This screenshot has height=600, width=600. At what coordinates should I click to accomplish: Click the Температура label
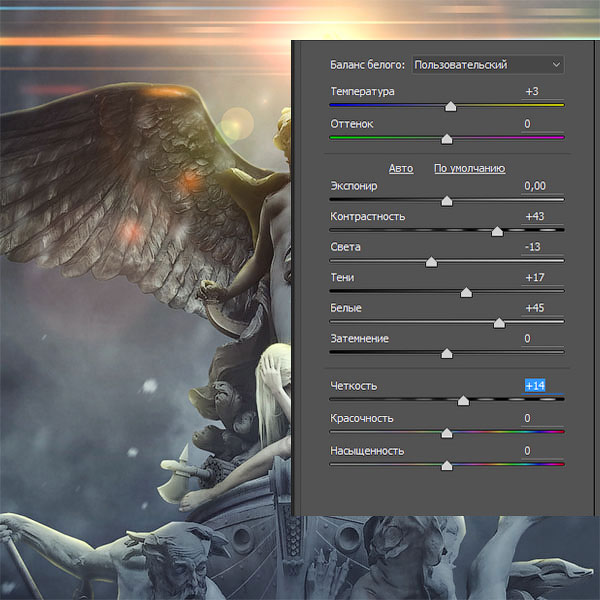(362, 92)
